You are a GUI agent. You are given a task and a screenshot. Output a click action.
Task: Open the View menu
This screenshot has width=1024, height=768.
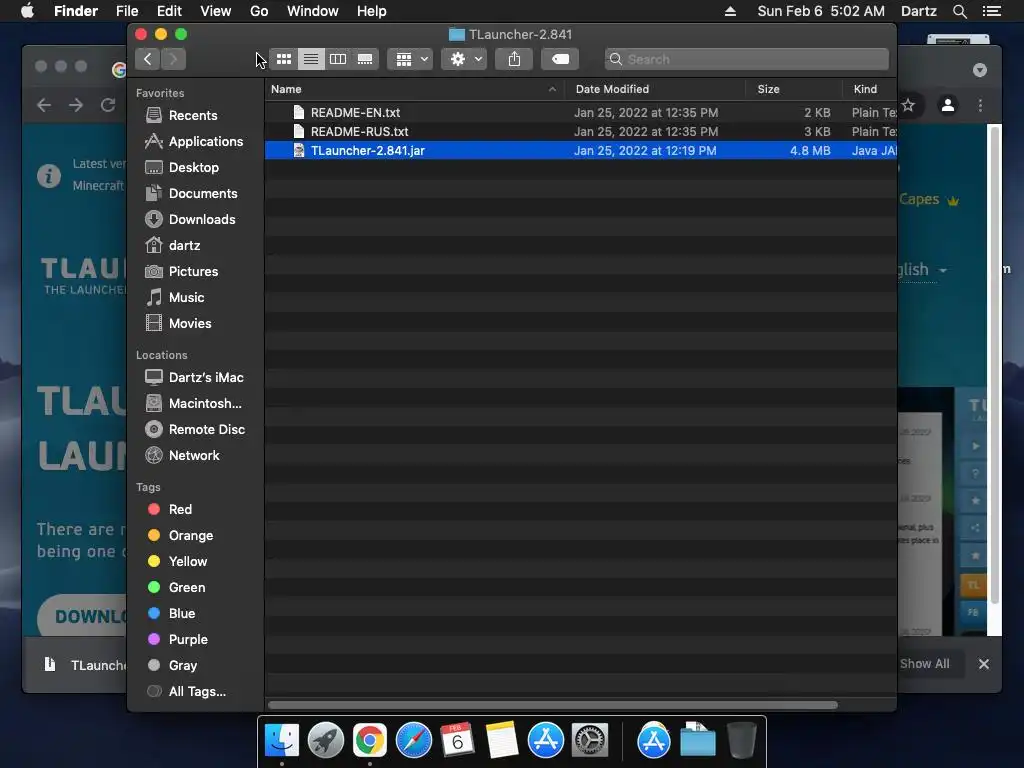click(216, 11)
